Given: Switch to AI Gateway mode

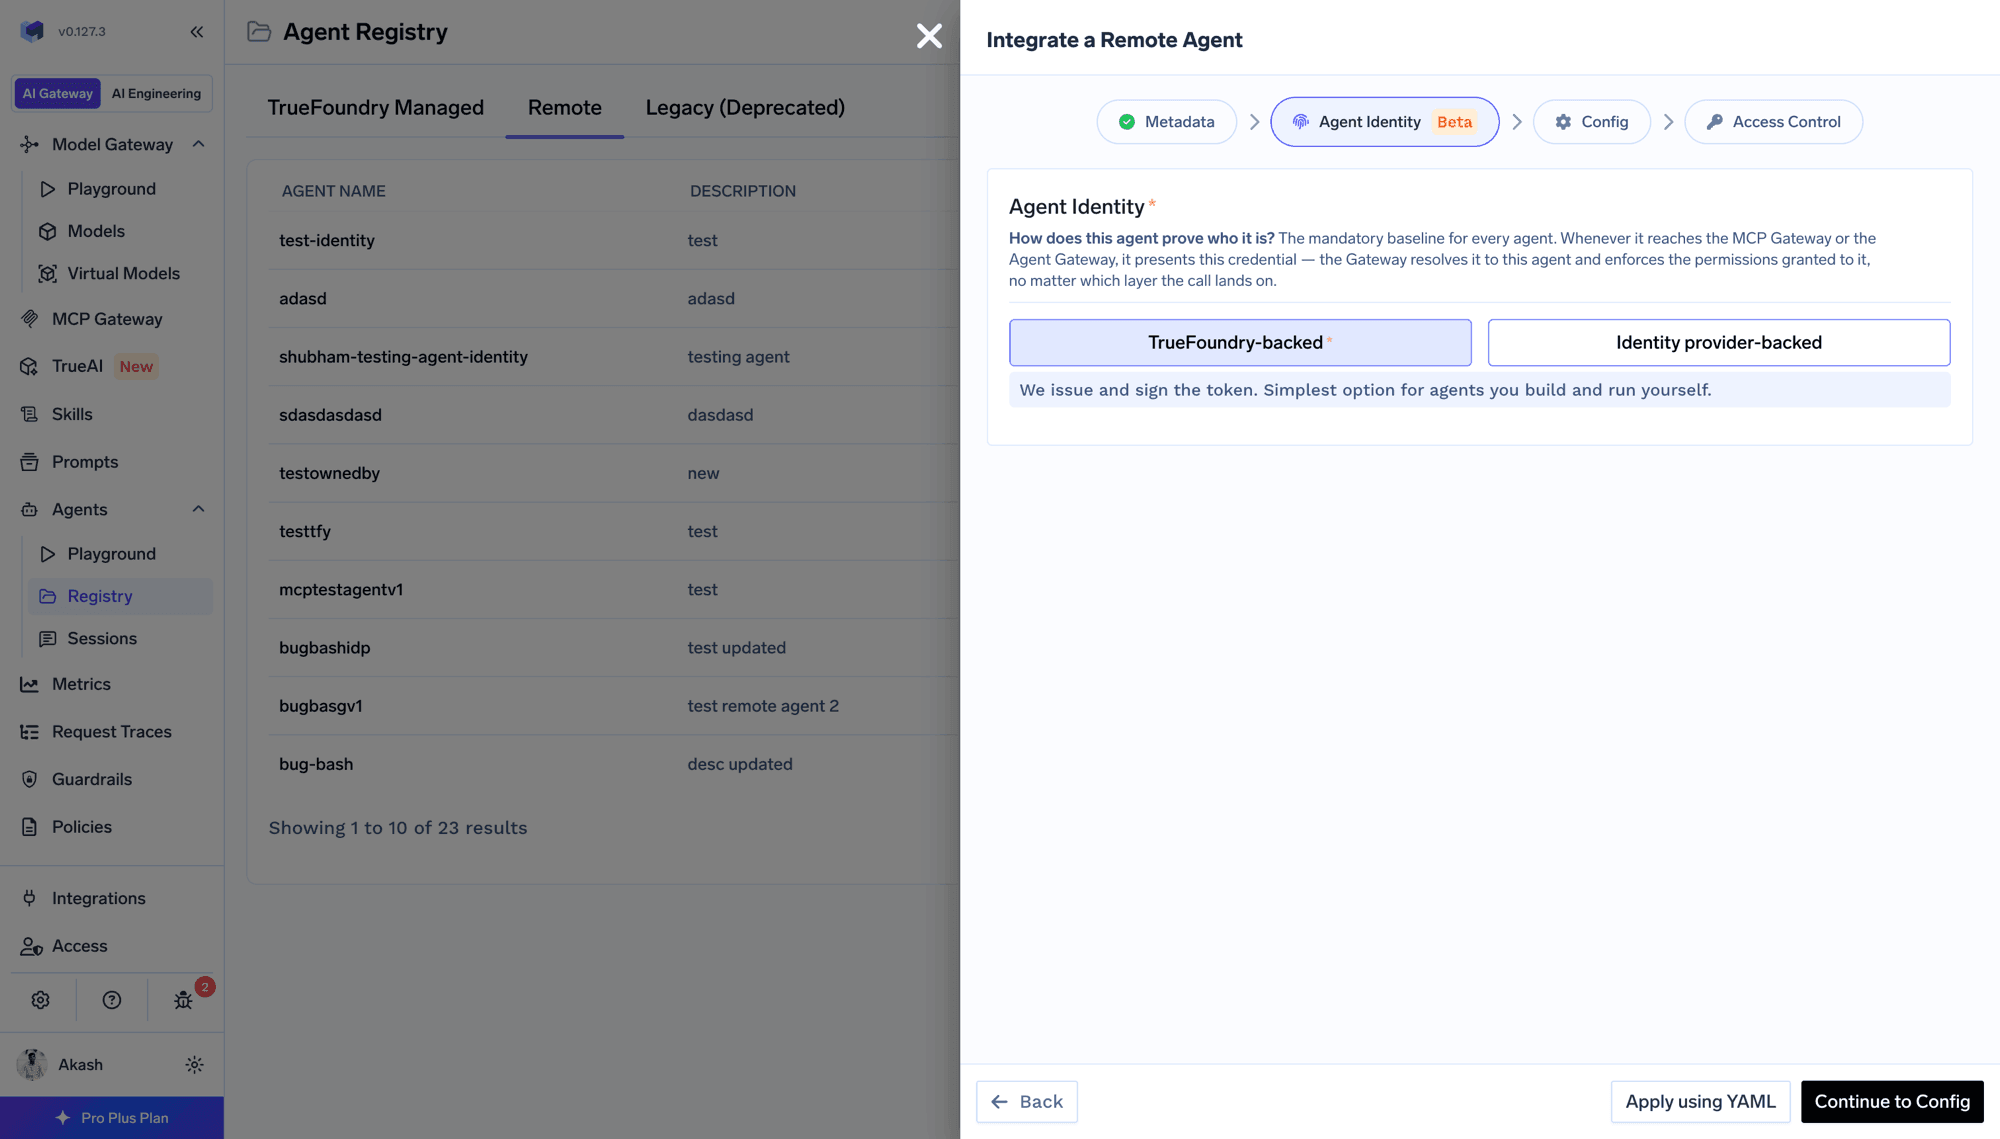Looking at the screenshot, I should click(x=57, y=93).
